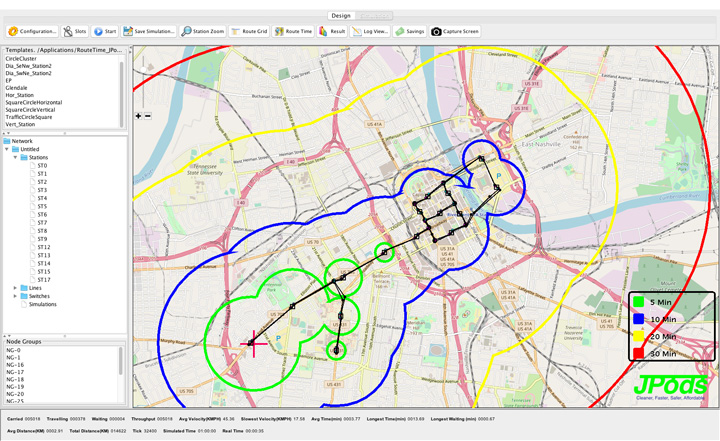The image size is (720, 441).
Task: Open the Configuration dialog
Action: pyautogui.click(x=32, y=32)
